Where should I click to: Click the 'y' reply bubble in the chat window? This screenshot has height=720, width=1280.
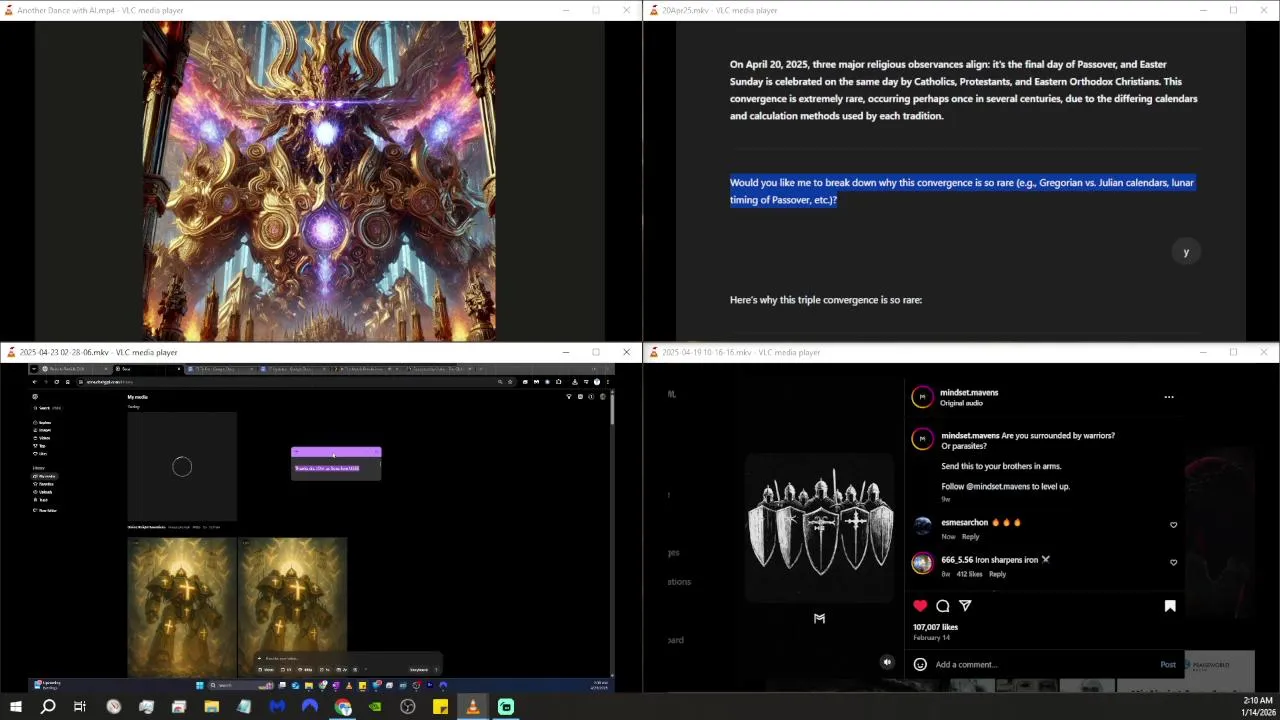point(1186,252)
